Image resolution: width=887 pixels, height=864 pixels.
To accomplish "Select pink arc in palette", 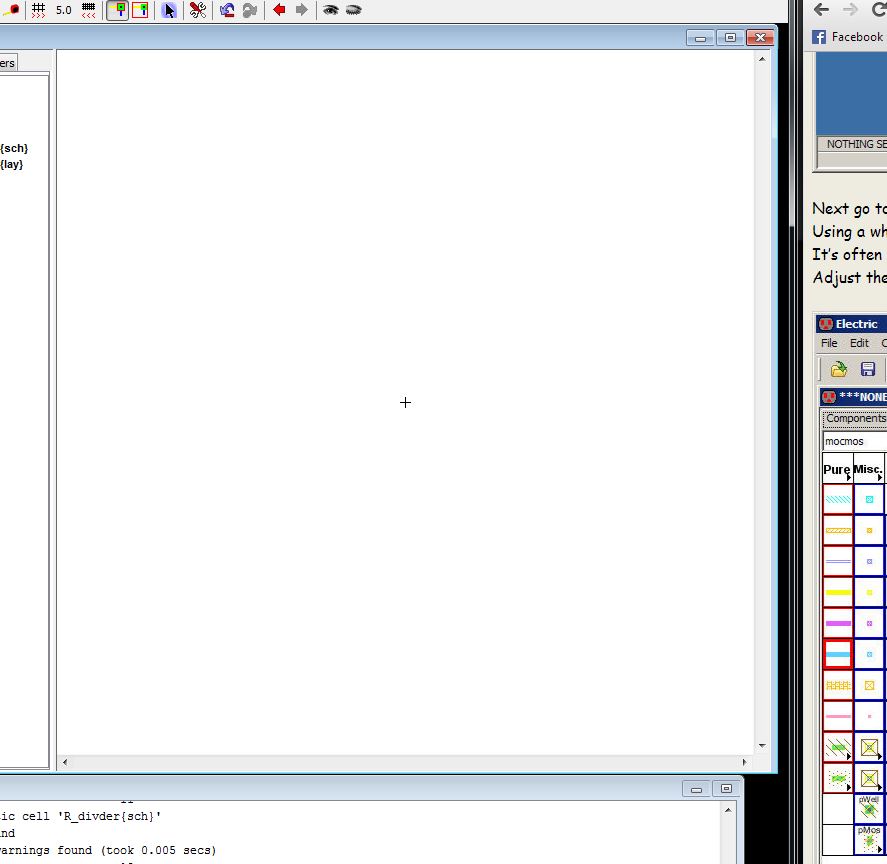I will click(838, 716).
